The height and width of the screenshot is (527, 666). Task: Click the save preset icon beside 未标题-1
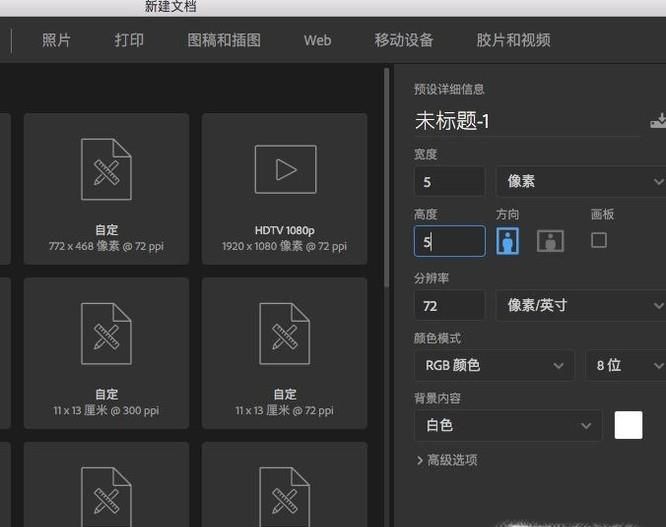[657, 121]
